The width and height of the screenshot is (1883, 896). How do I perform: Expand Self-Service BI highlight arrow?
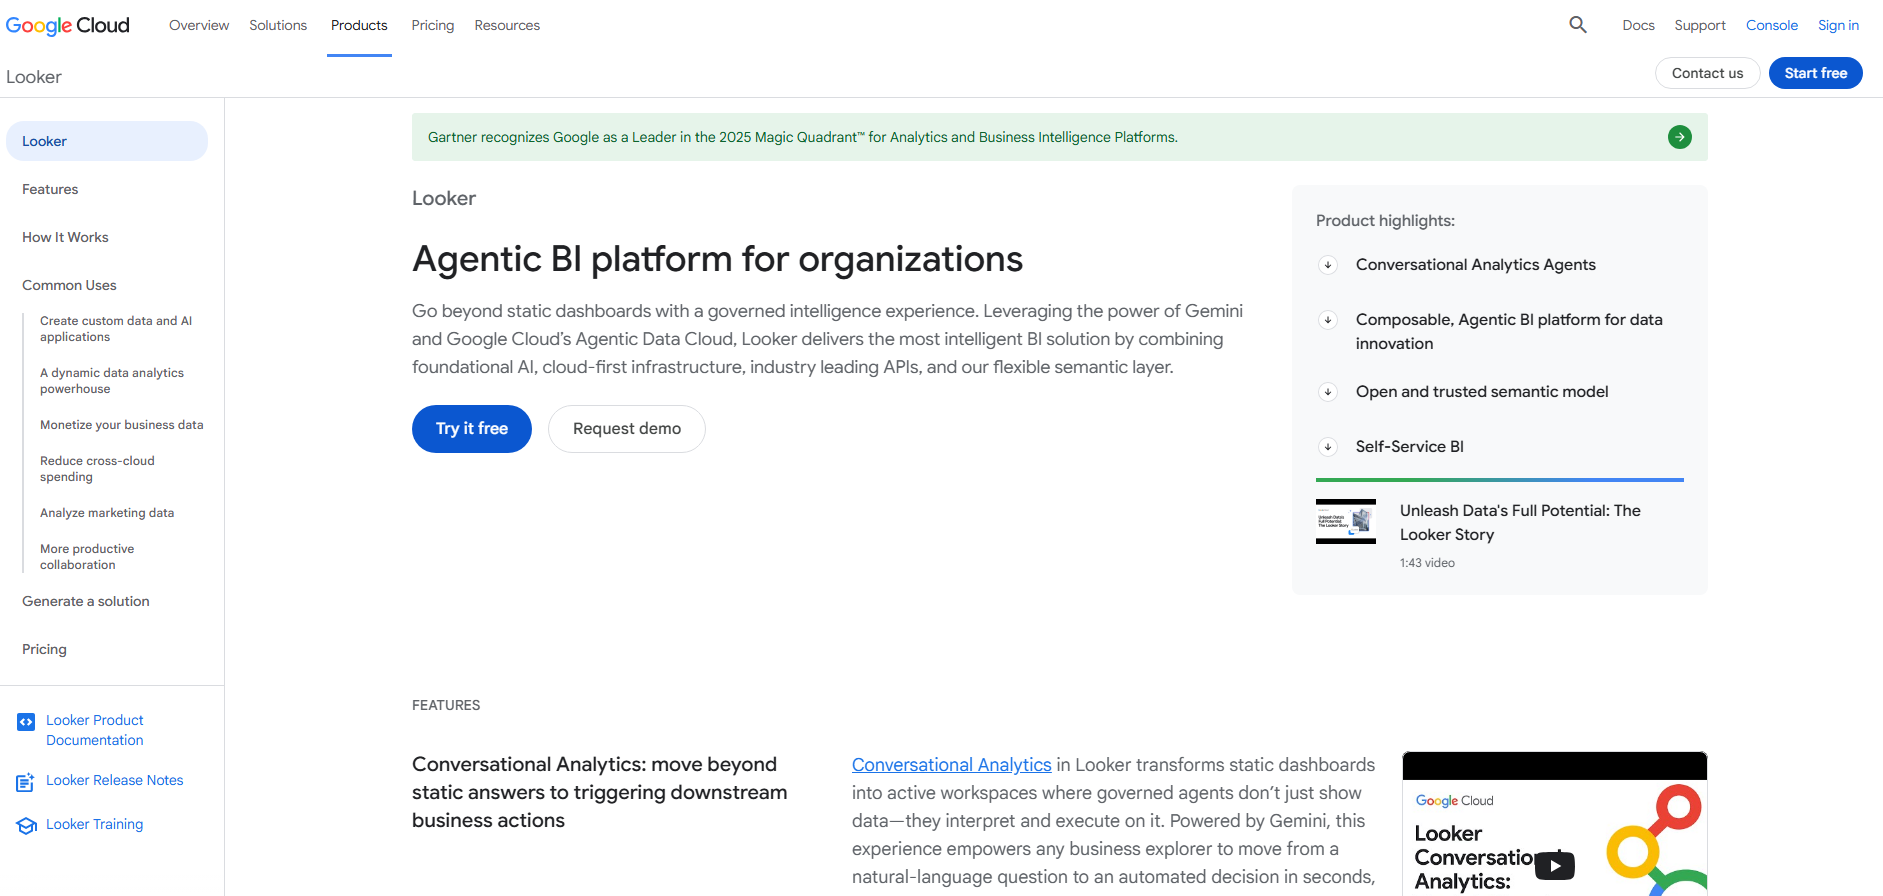pyautogui.click(x=1328, y=447)
